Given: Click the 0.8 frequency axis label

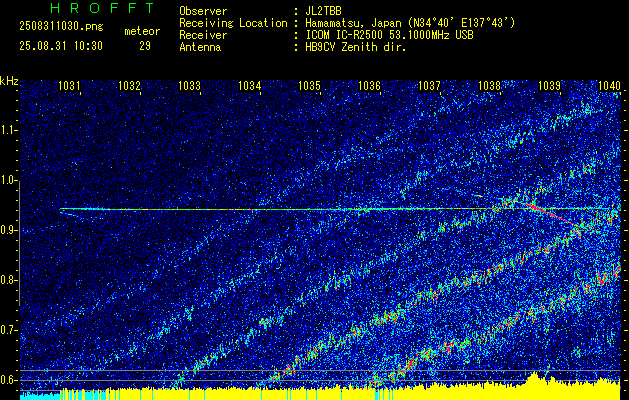Looking at the screenshot, I should coord(8,280).
